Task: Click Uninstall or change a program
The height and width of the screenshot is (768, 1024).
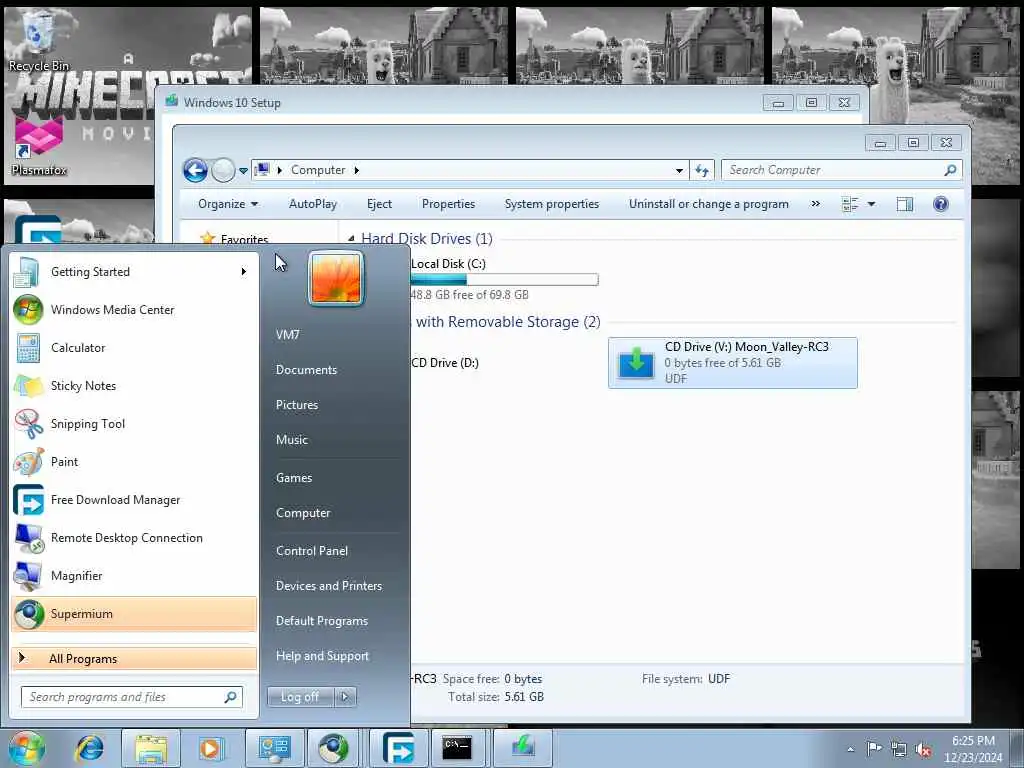Action: 709,204
